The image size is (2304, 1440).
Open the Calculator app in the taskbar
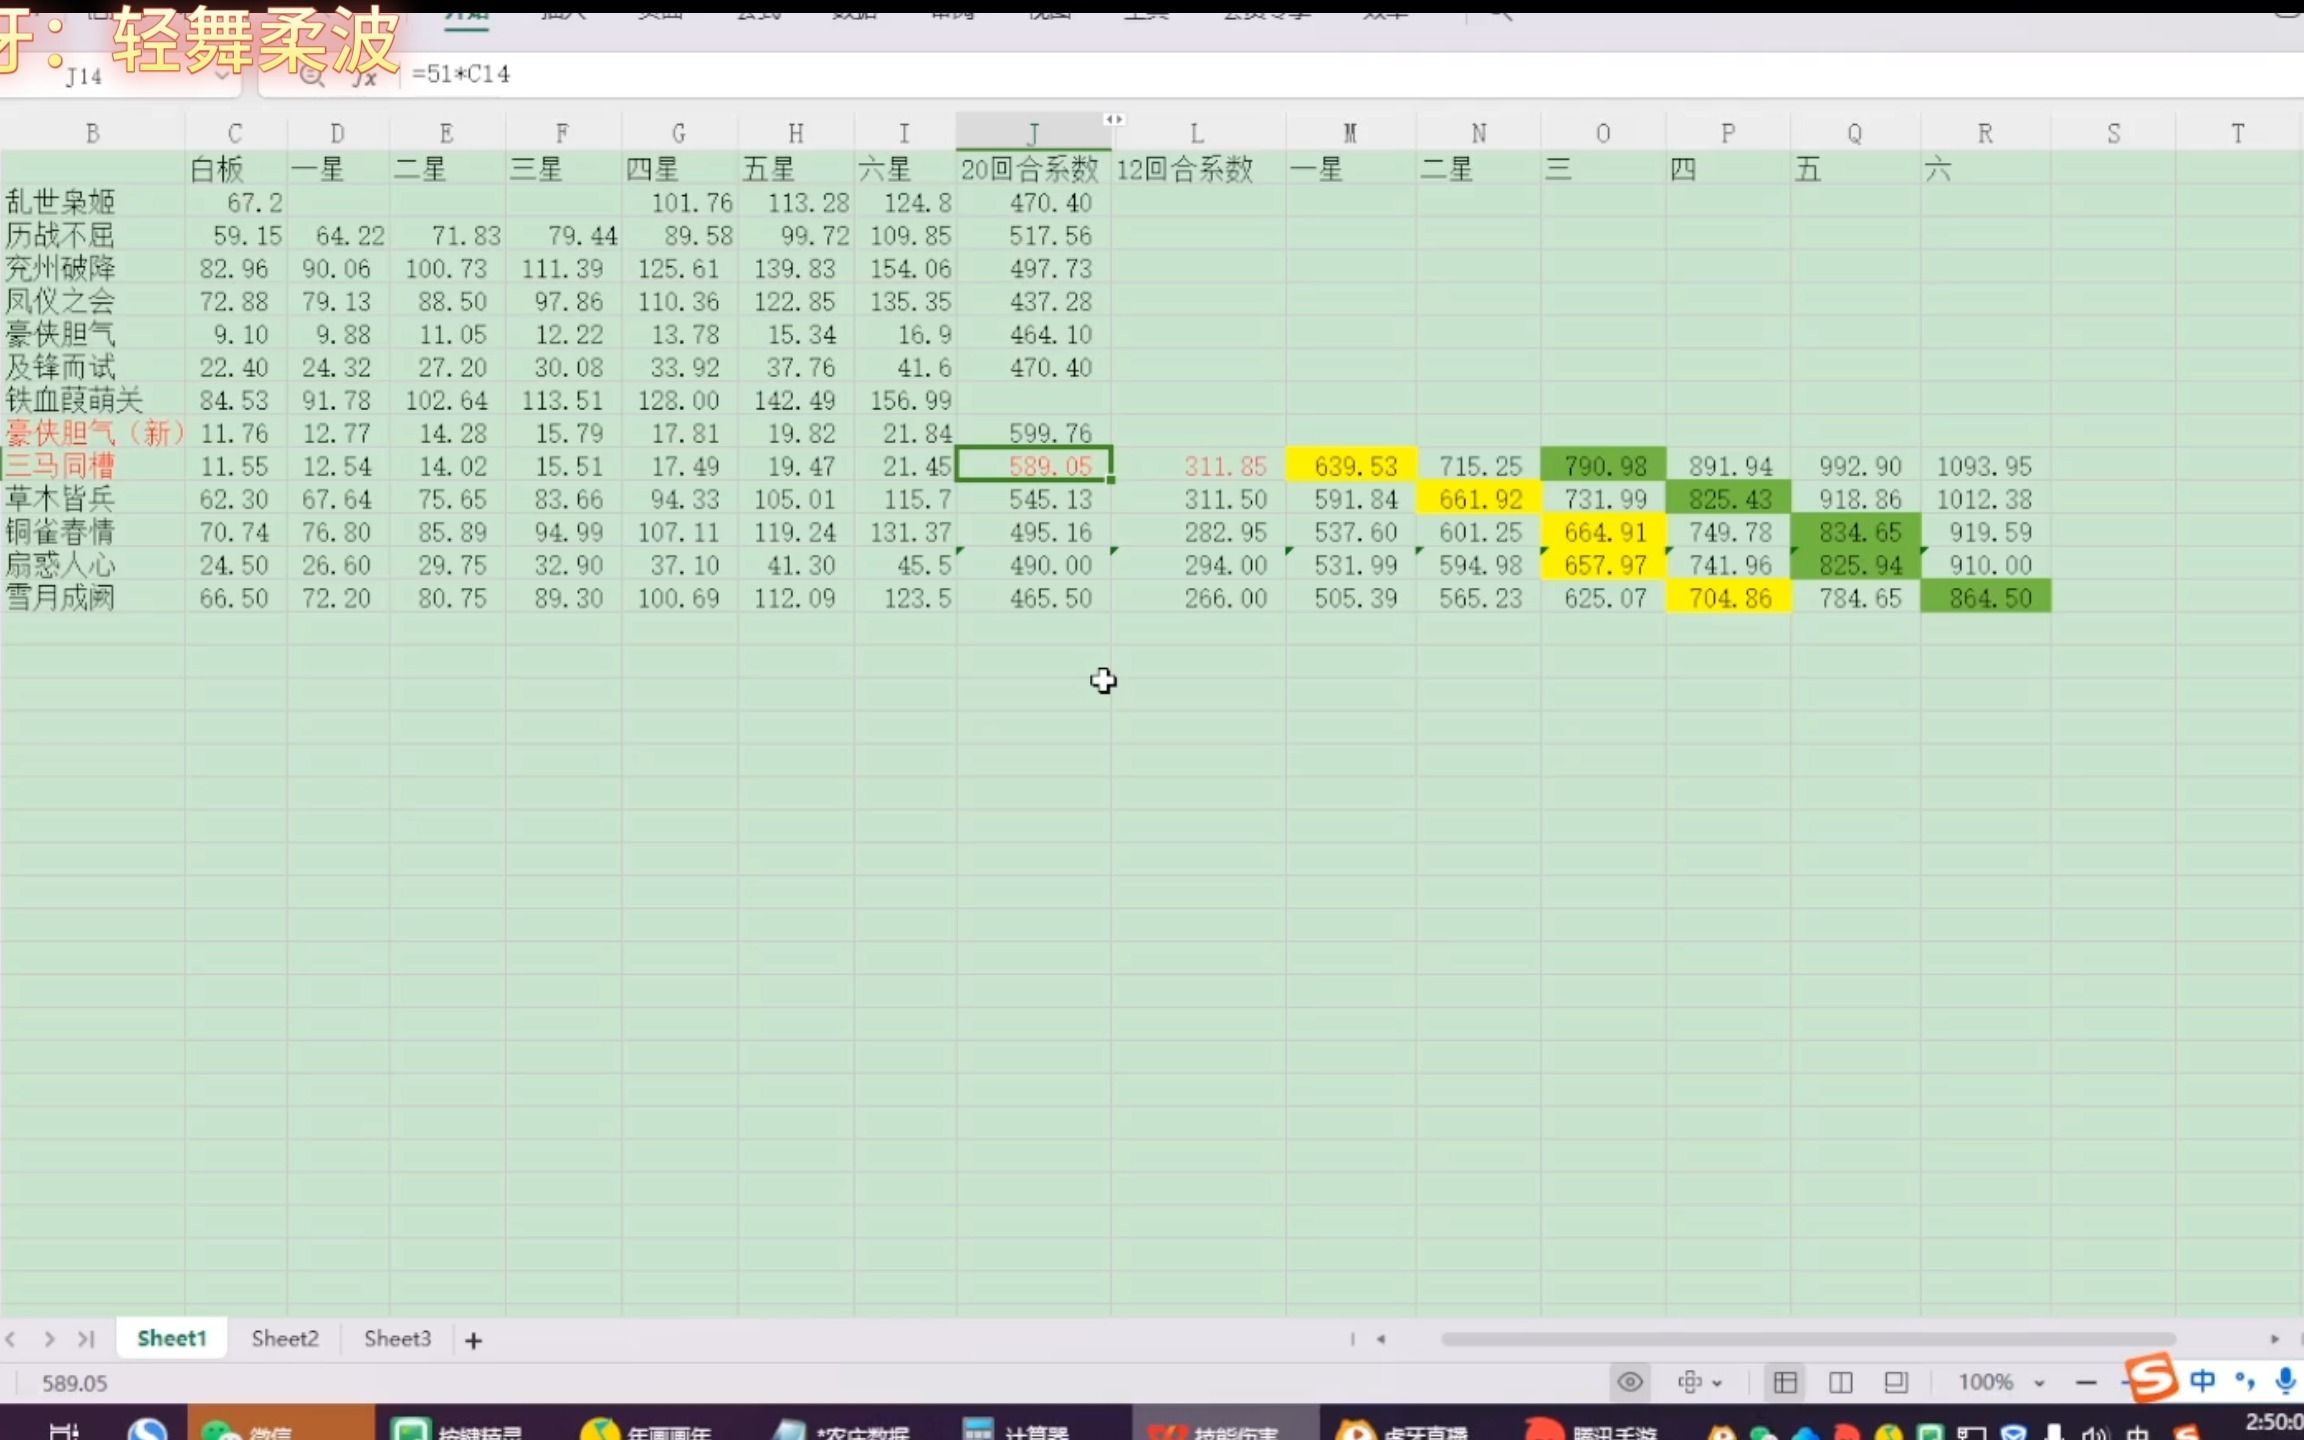point(1017,1428)
